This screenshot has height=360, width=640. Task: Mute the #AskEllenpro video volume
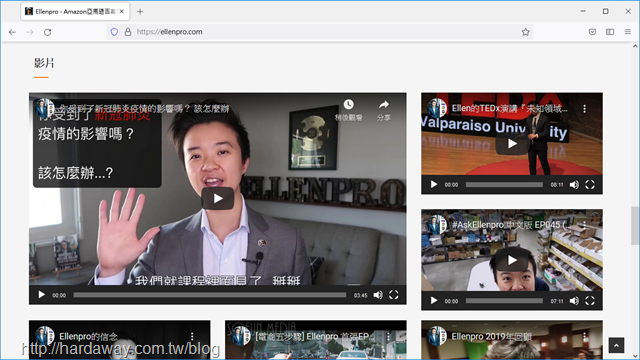click(574, 301)
